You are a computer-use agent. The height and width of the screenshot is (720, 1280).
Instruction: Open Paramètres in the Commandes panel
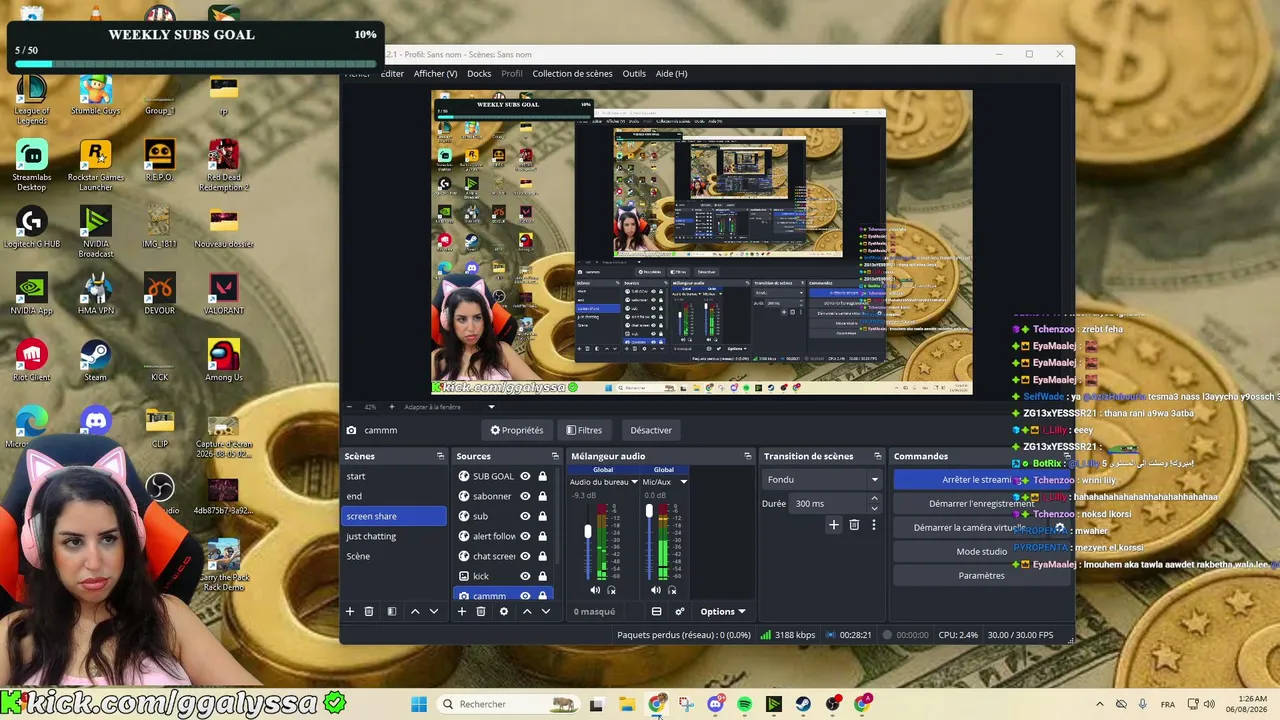981,576
